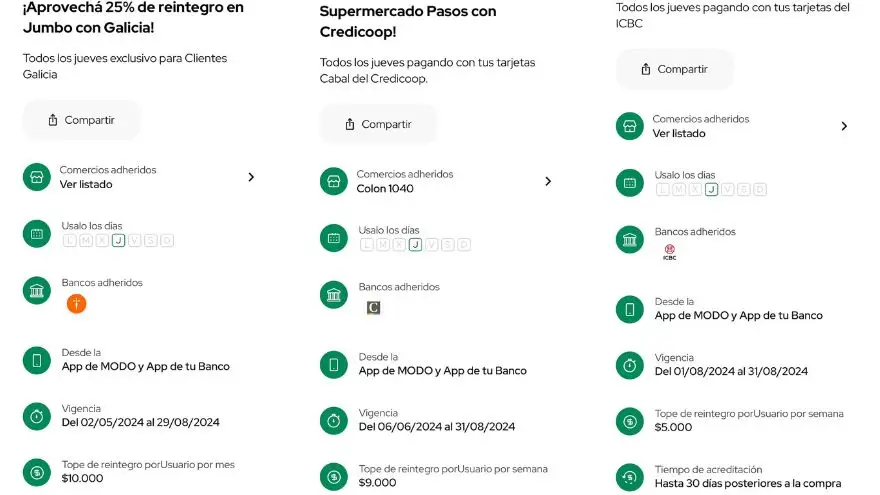Share the ICBC promo with Compartir
This screenshot has width=880, height=495.
pyautogui.click(x=675, y=69)
